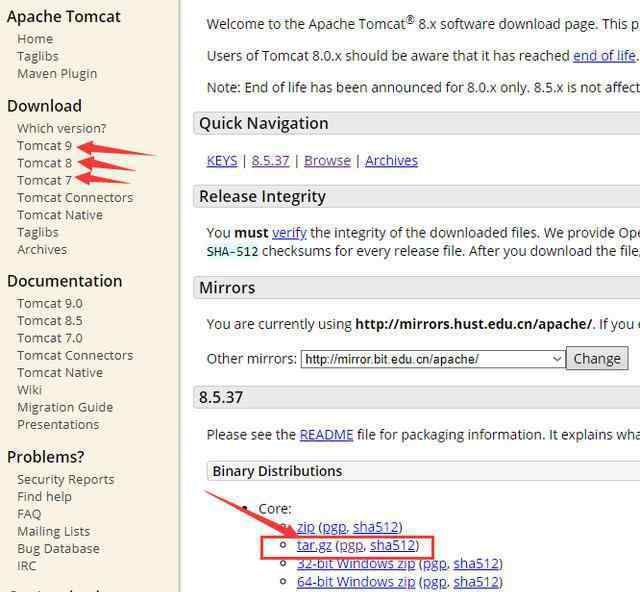Follow the 'verify' integrity link
This screenshot has height=592, width=640.
[289, 233]
